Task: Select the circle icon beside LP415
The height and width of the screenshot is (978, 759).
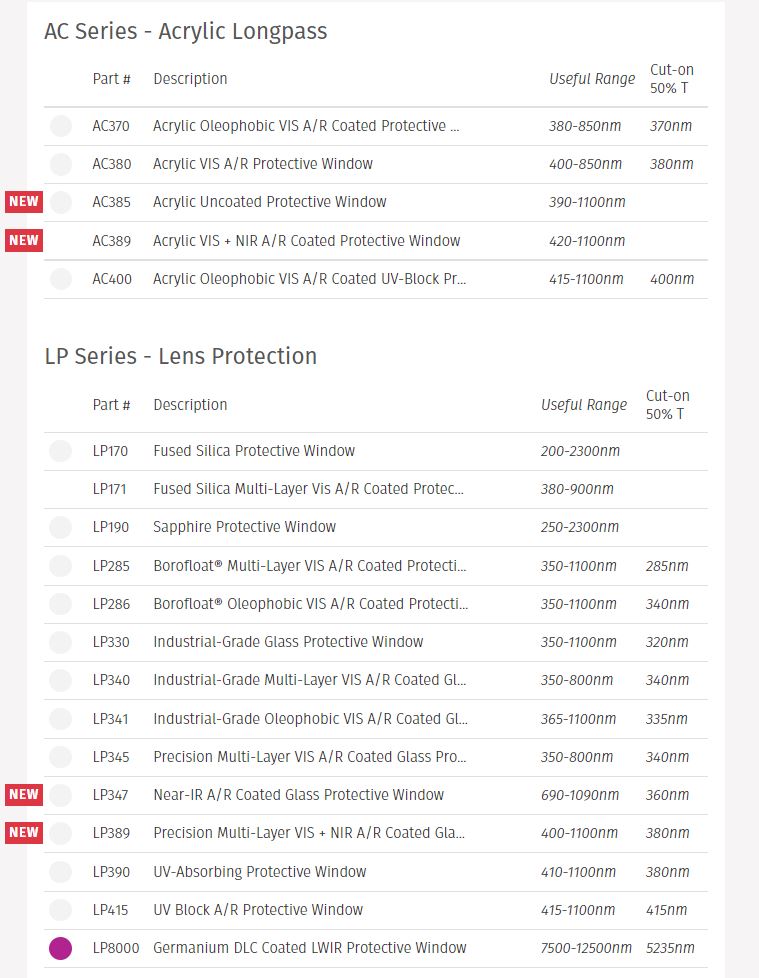Action: (60, 910)
